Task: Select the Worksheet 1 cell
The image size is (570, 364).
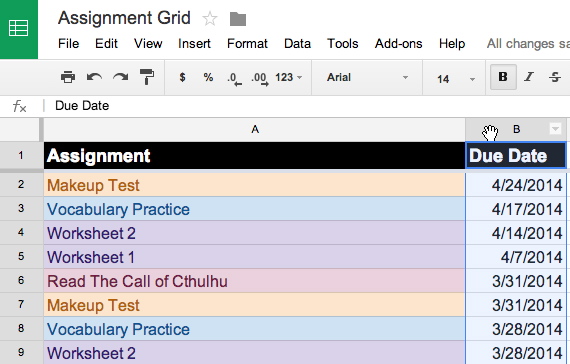Action: pos(254,257)
